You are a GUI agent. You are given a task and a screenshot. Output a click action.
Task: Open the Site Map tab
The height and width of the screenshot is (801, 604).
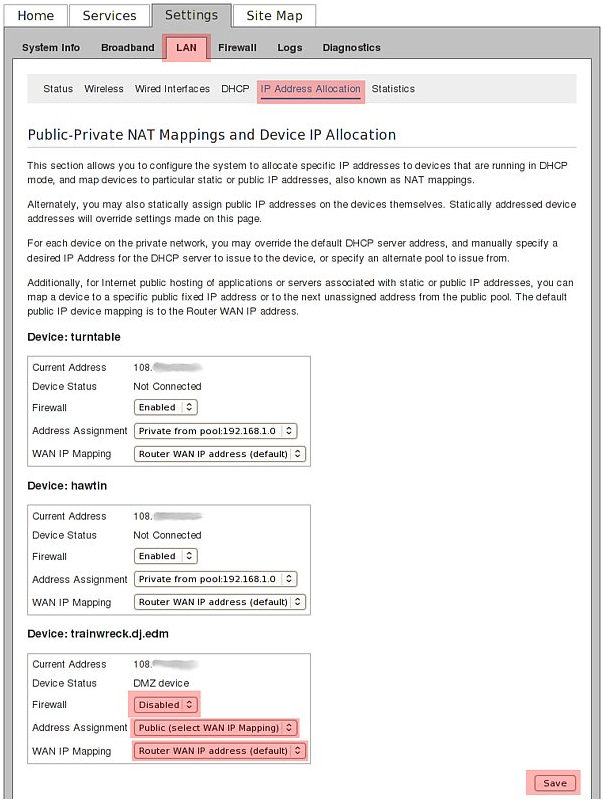click(274, 16)
